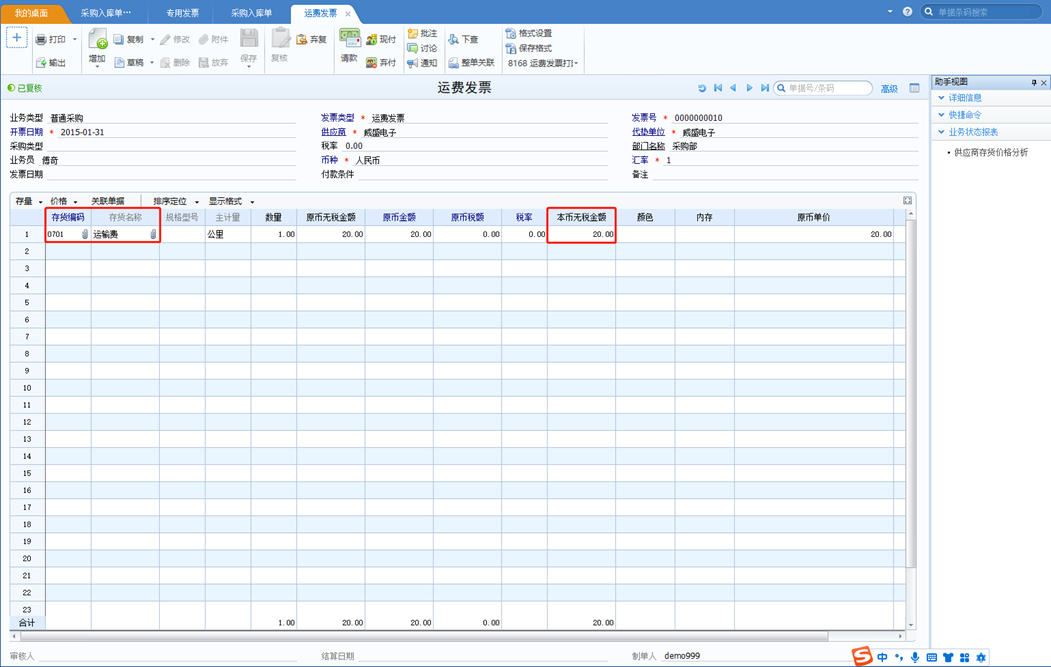Click the layout toggle icon beside 高级
This screenshot has height=667, width=1051.
(914, 88)
